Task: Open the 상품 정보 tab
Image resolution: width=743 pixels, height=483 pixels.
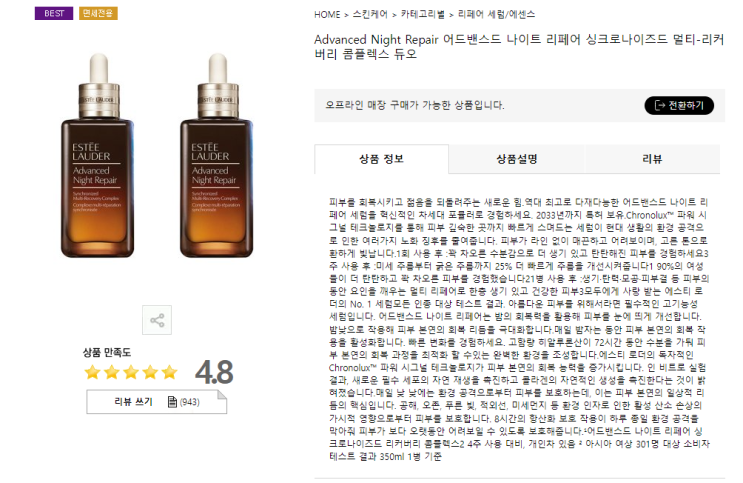Action: pos(381,159)
